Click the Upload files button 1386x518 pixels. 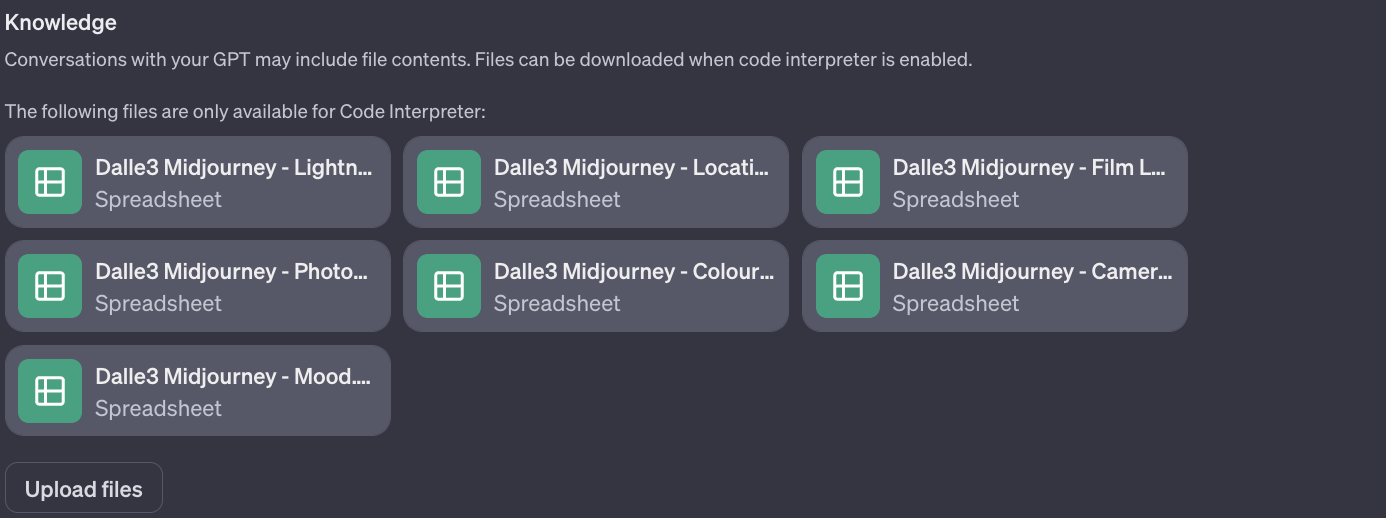[84, 489]
